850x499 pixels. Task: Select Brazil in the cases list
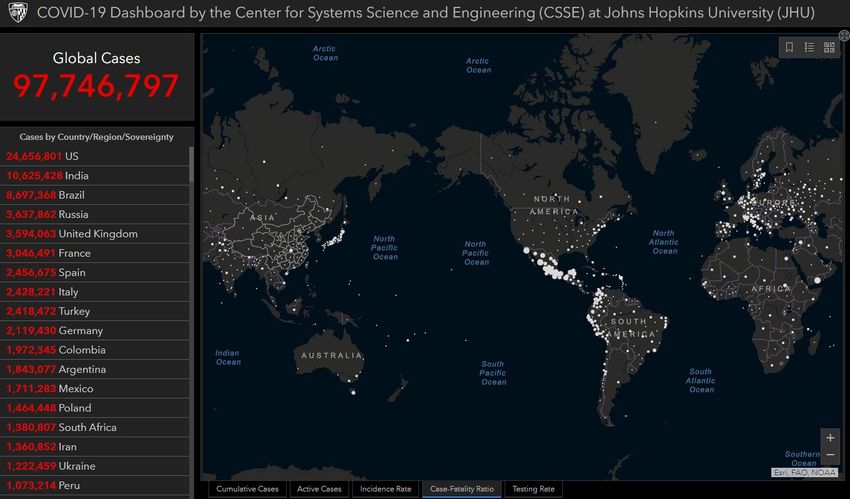pyautogui.click(x=94, y=195)
